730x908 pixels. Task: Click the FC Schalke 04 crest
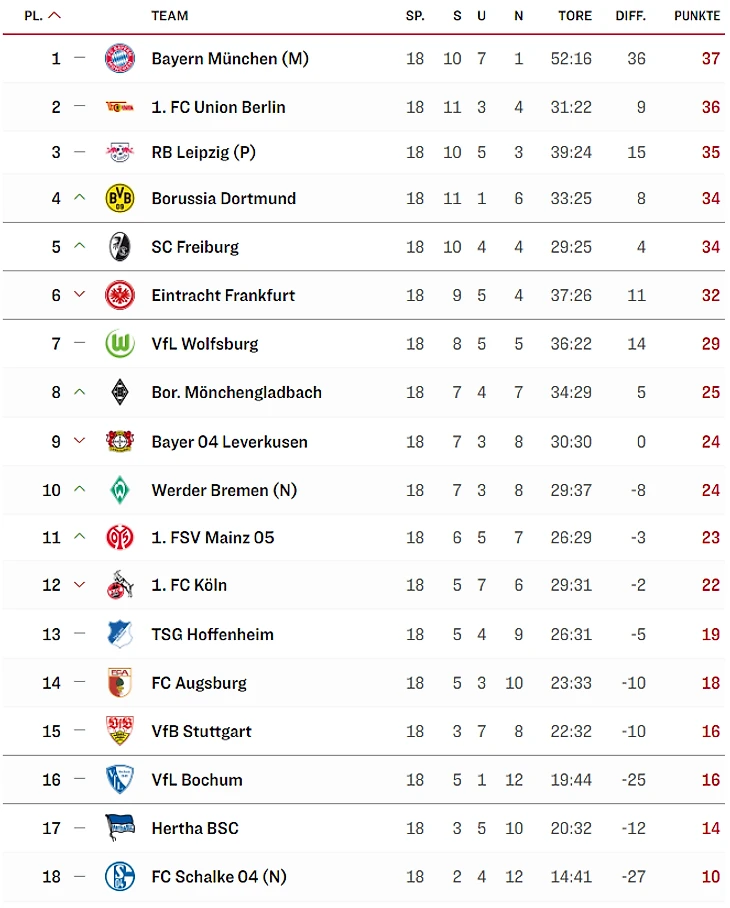[x=120, y=877]
